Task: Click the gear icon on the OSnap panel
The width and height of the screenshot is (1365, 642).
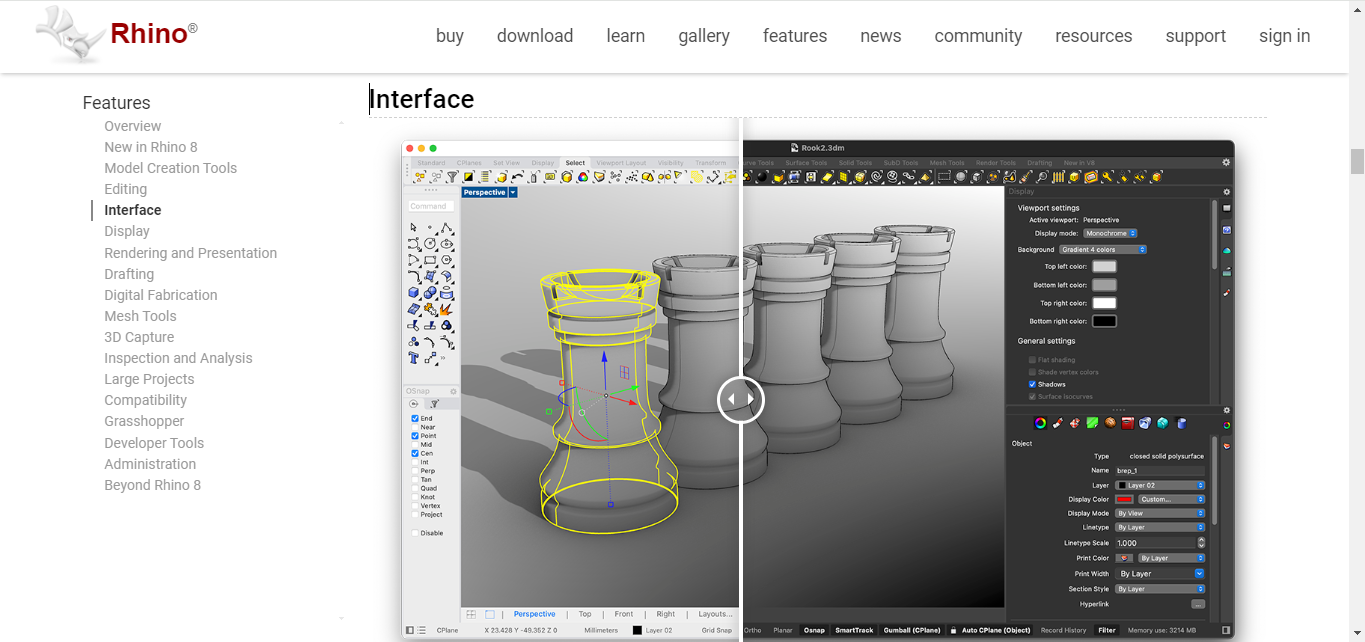Action: tap(453, 391)
